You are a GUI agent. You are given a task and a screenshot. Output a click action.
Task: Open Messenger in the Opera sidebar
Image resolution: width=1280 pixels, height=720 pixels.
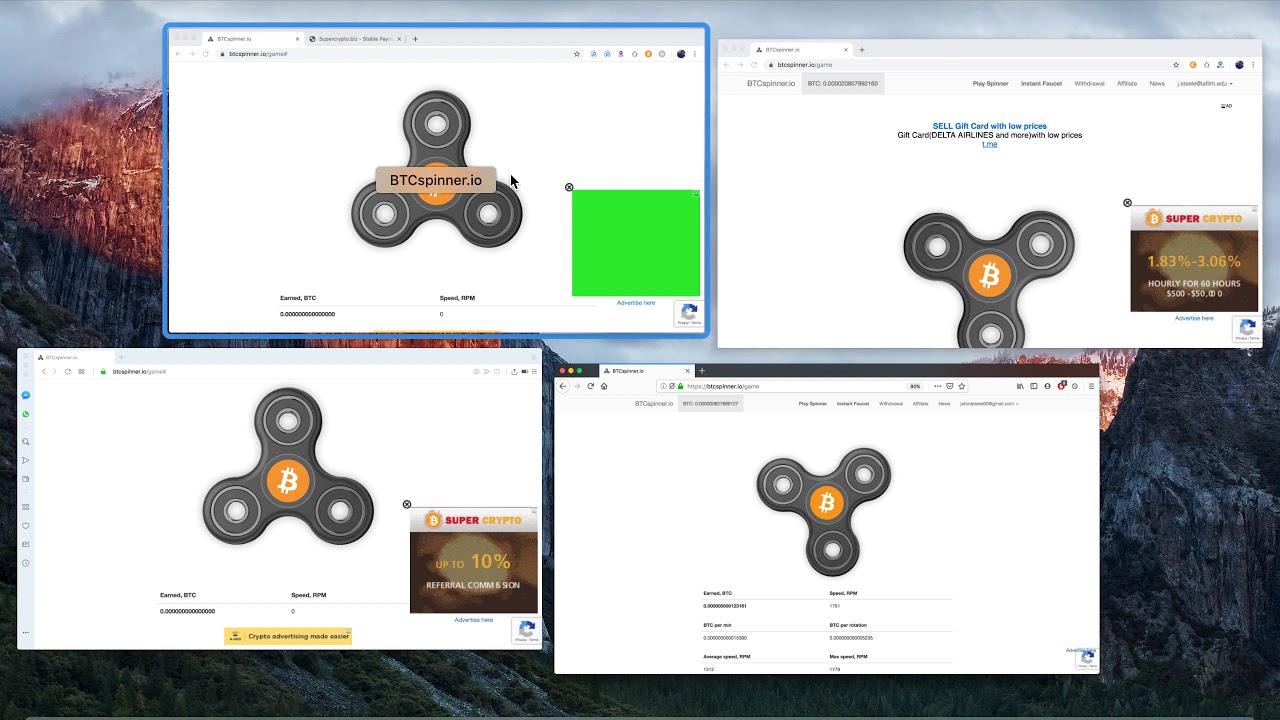[x=26, y=395]
